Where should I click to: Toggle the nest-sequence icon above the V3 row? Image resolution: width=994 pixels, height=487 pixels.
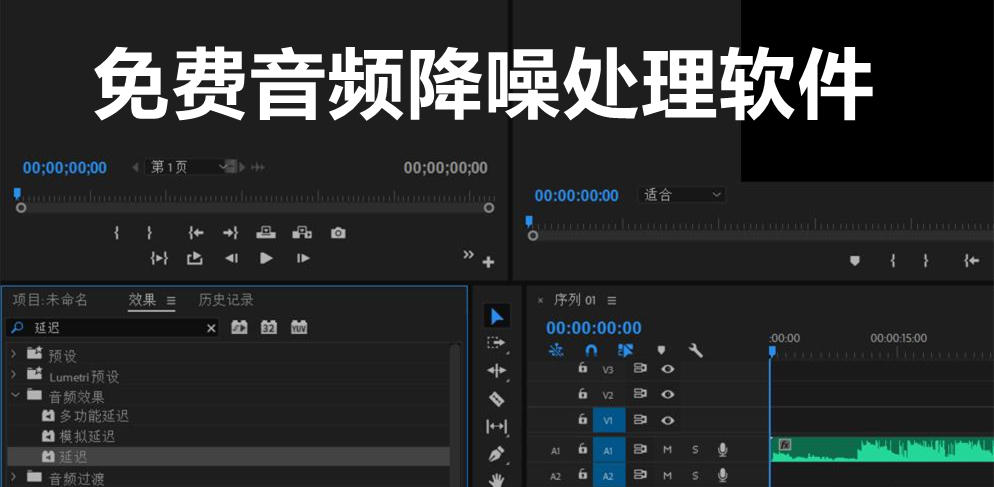tap(556, 350)
